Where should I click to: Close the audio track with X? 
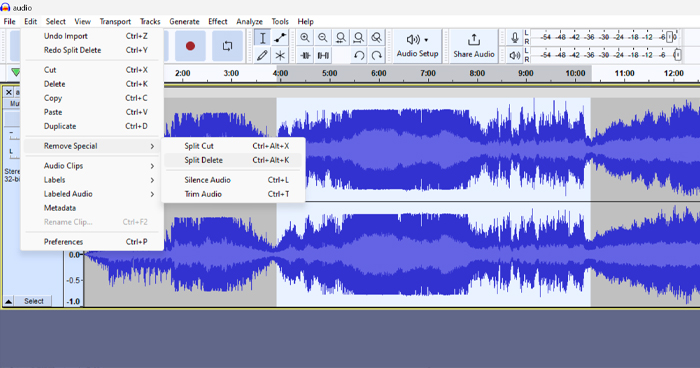8,92
